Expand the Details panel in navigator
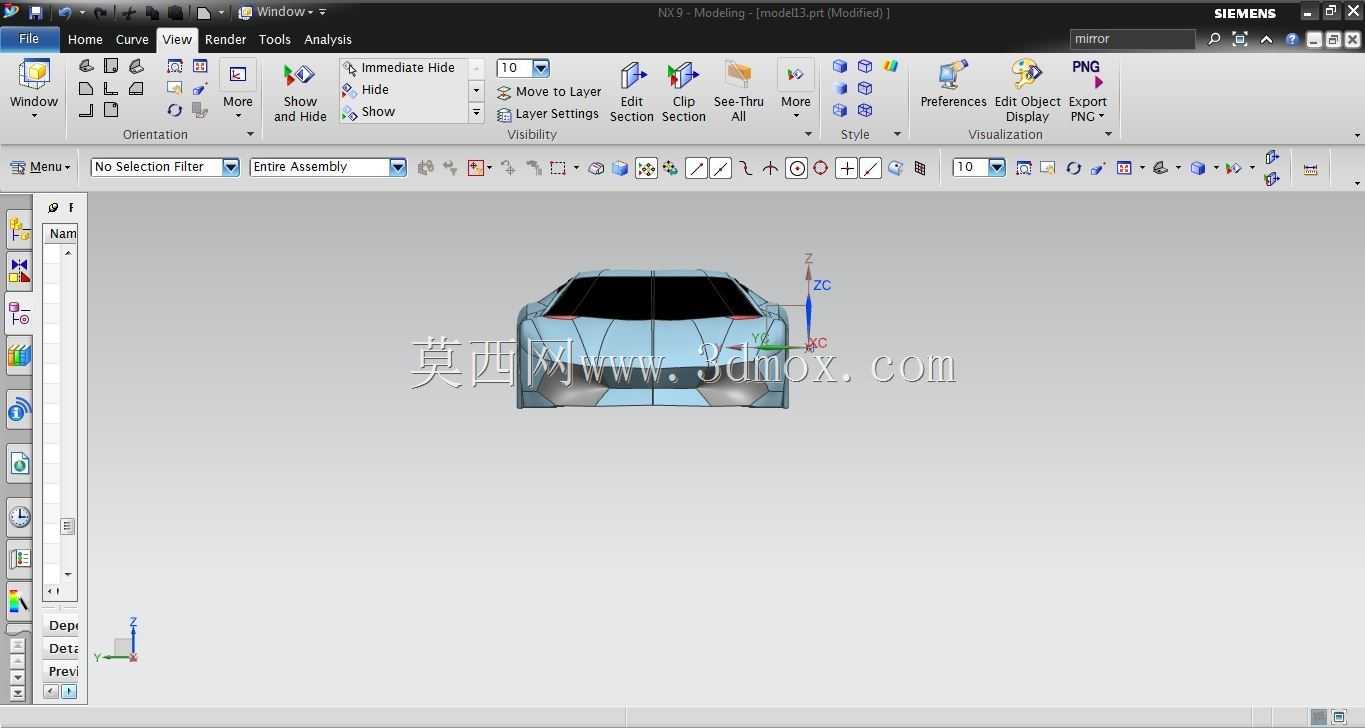1365x728 pixels. [x=61, y=648]
